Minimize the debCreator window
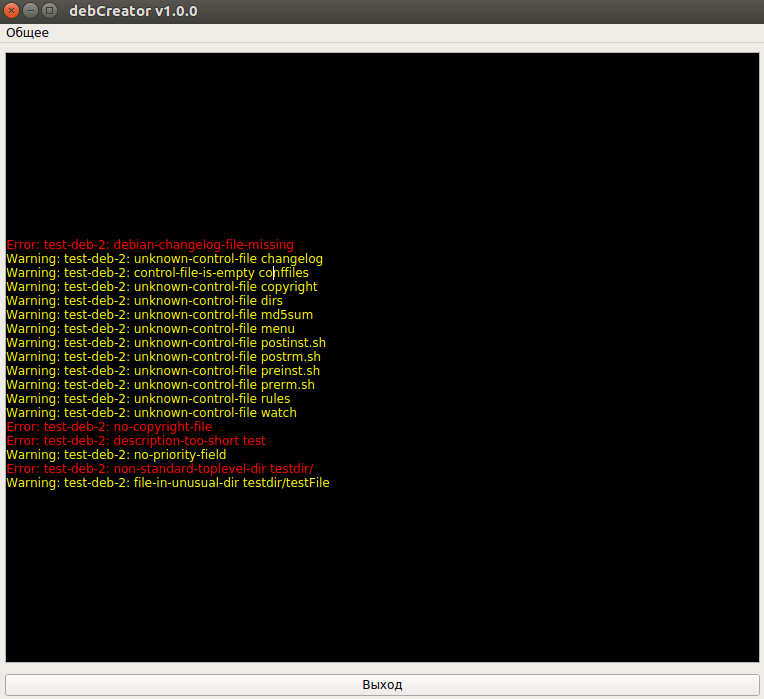 tap(30, 10)
